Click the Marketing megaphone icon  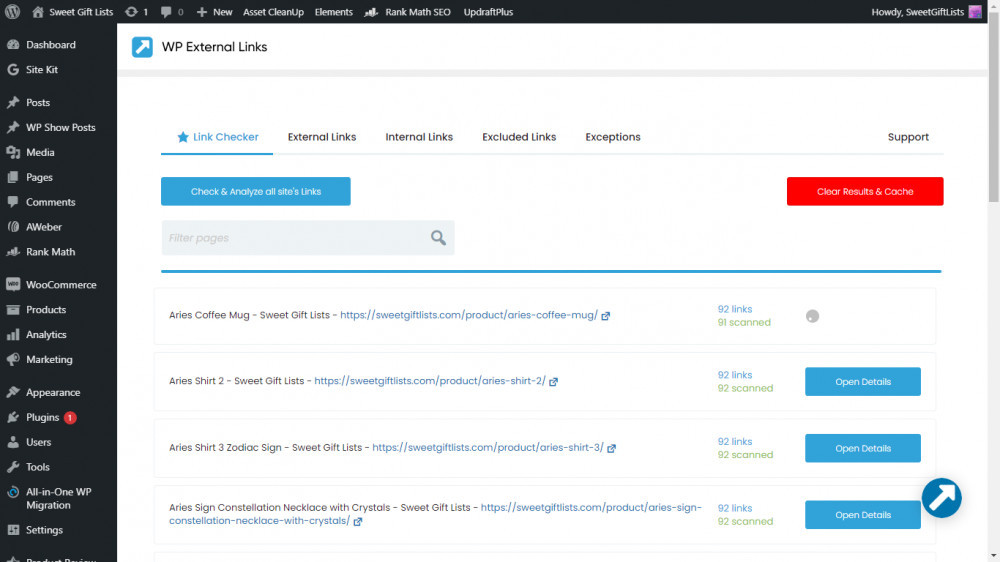[x=13, y=359]
